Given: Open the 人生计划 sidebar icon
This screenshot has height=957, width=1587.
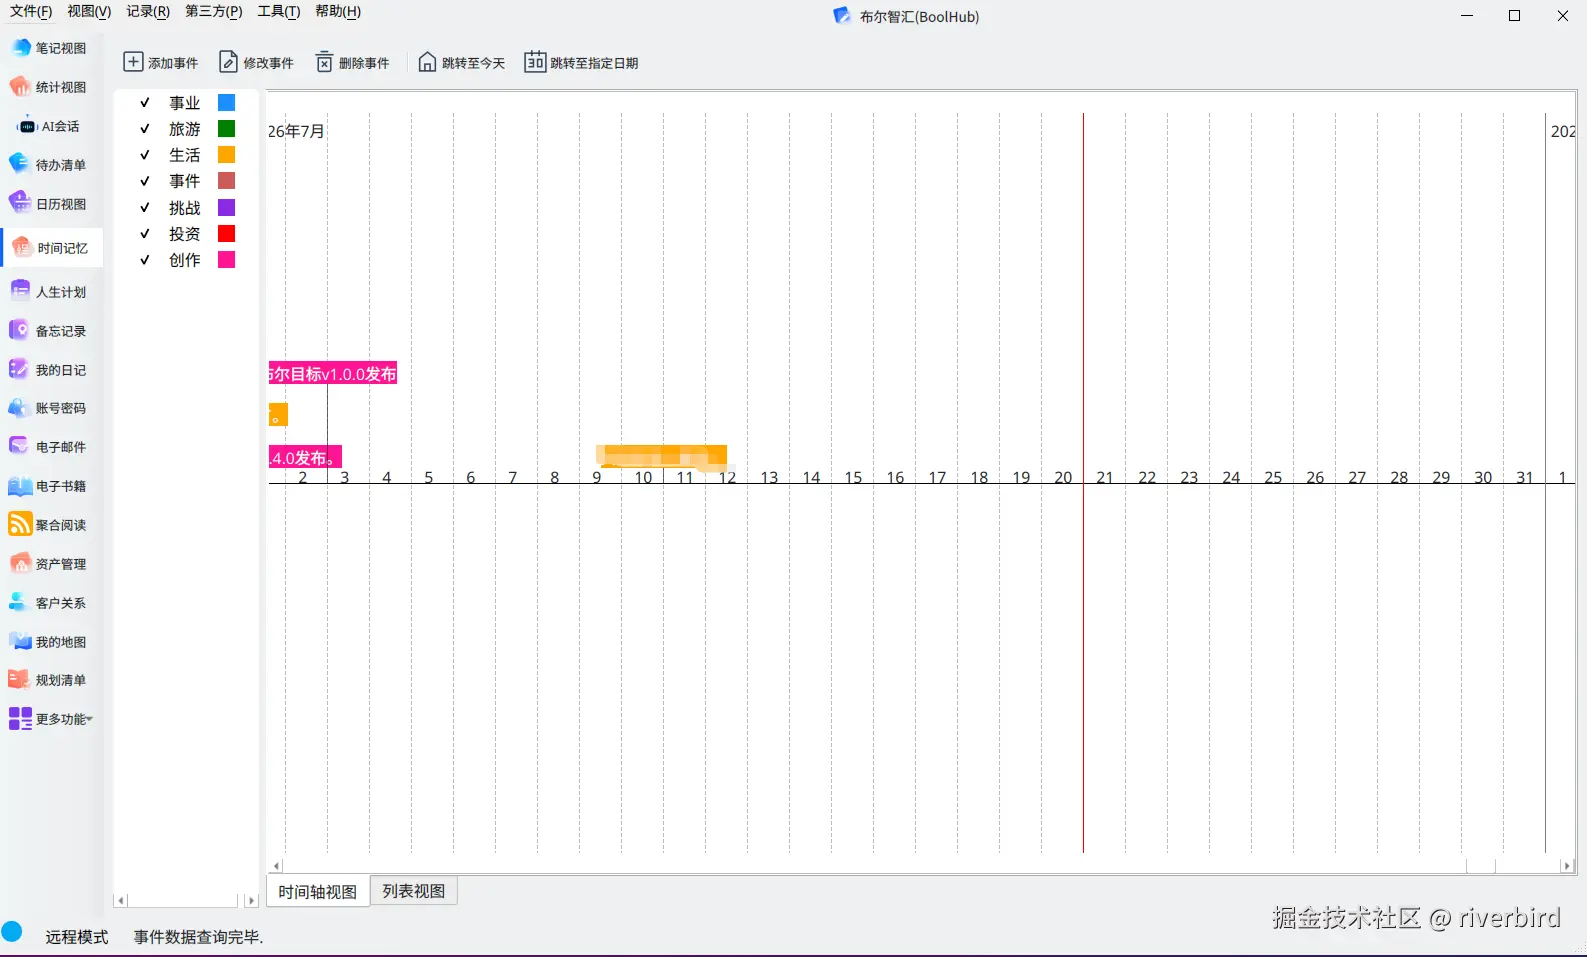Looking at the screenshot, I should click(21, 292).
